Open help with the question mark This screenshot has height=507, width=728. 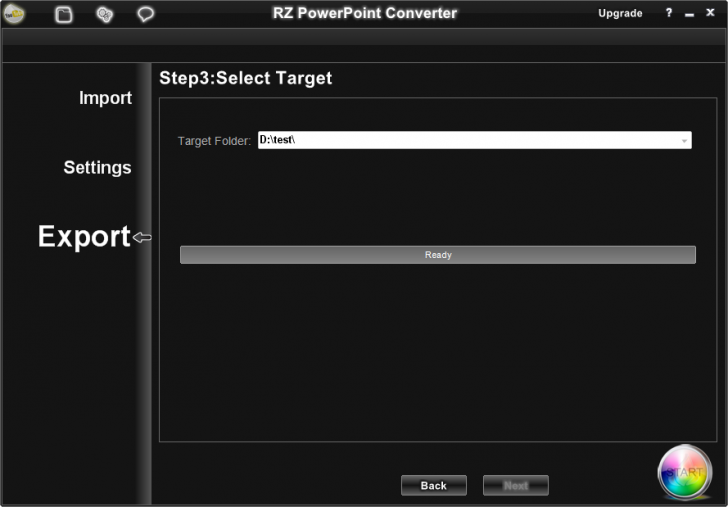(669, 13)
